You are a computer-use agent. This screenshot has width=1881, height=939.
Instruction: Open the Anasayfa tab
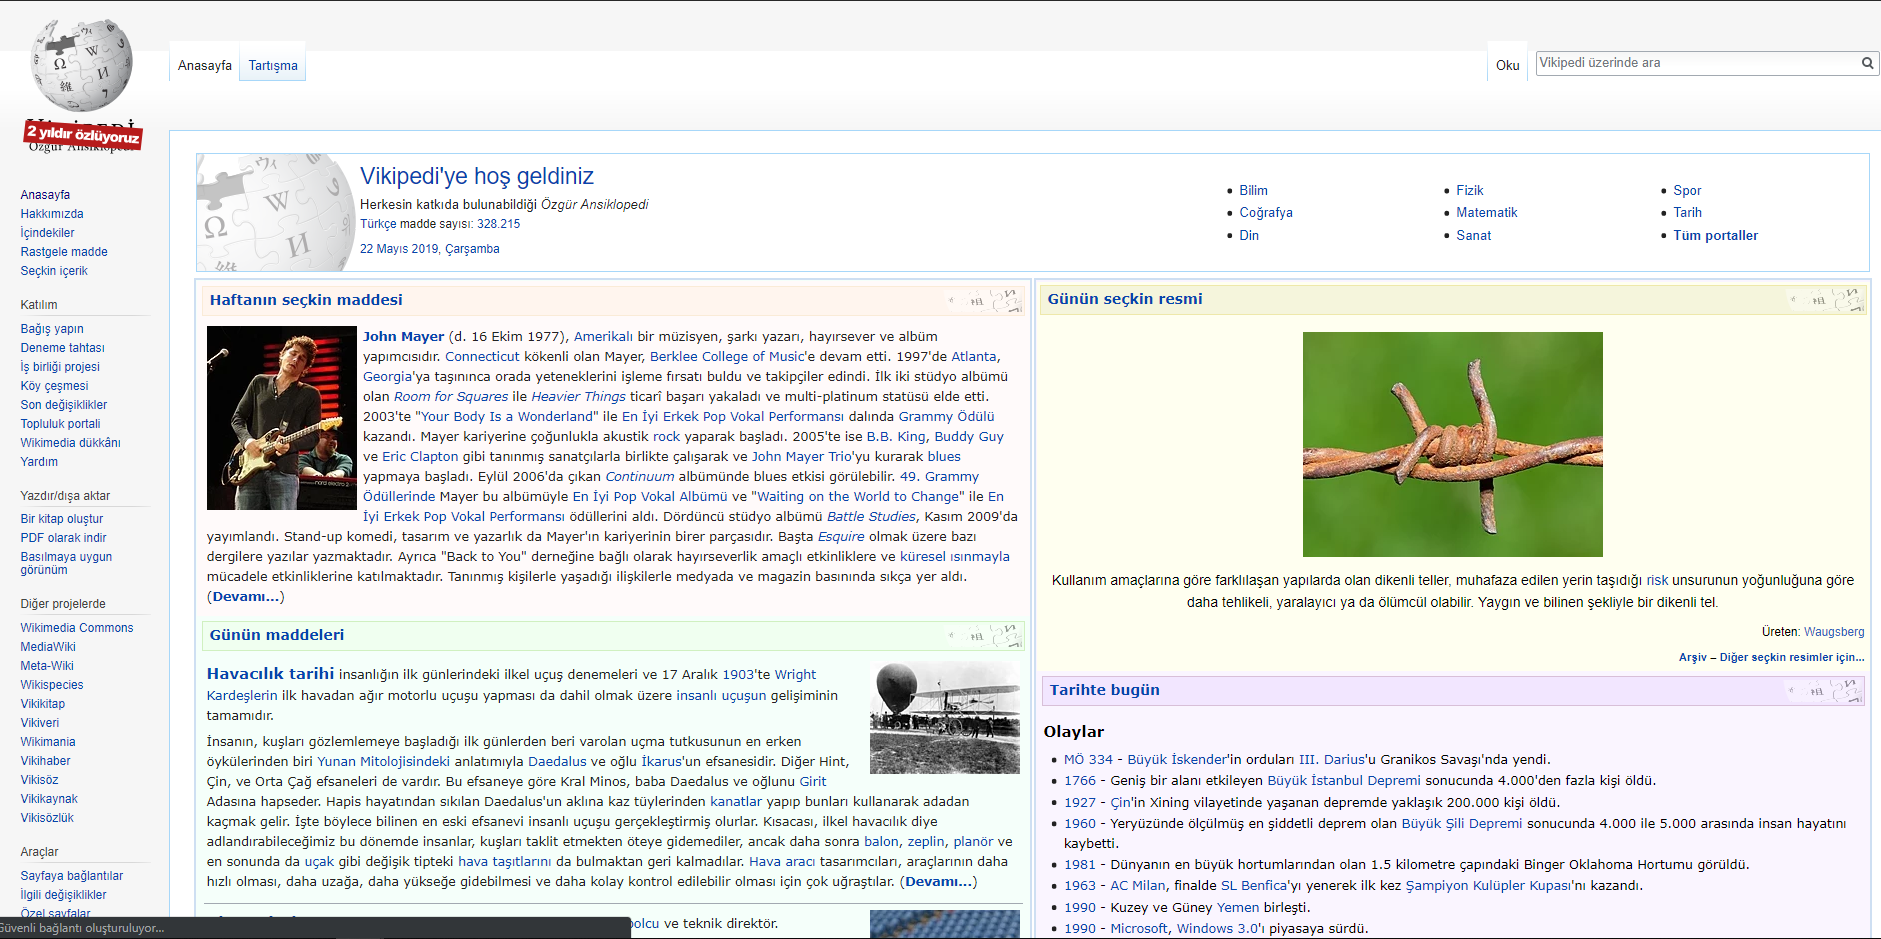205,65
